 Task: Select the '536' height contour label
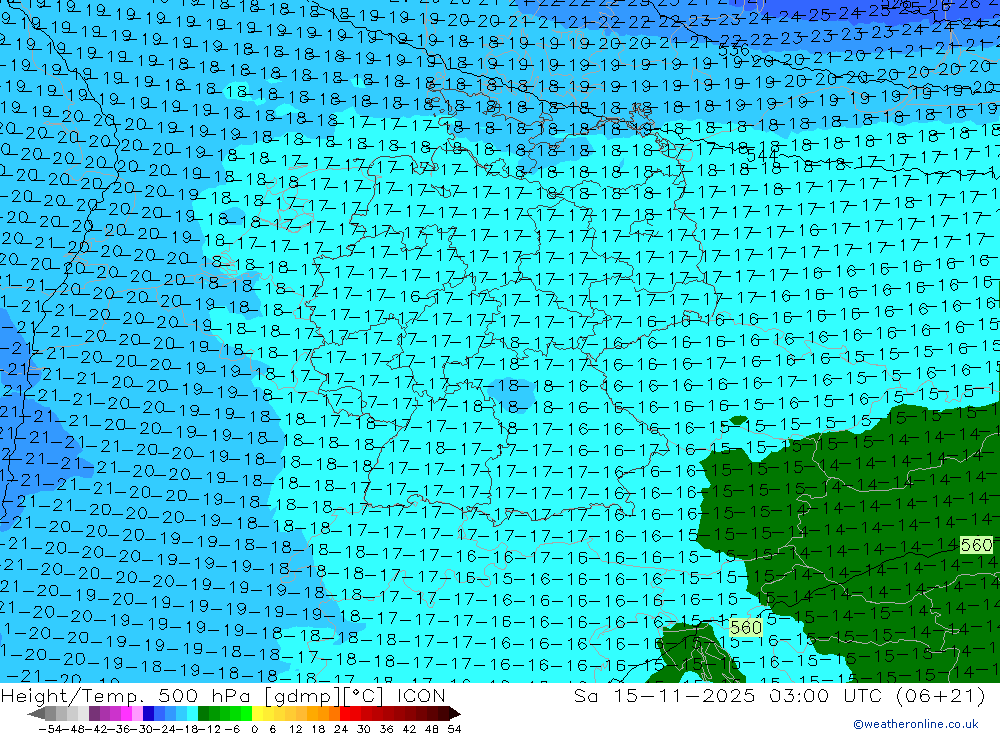pos(733,50)
